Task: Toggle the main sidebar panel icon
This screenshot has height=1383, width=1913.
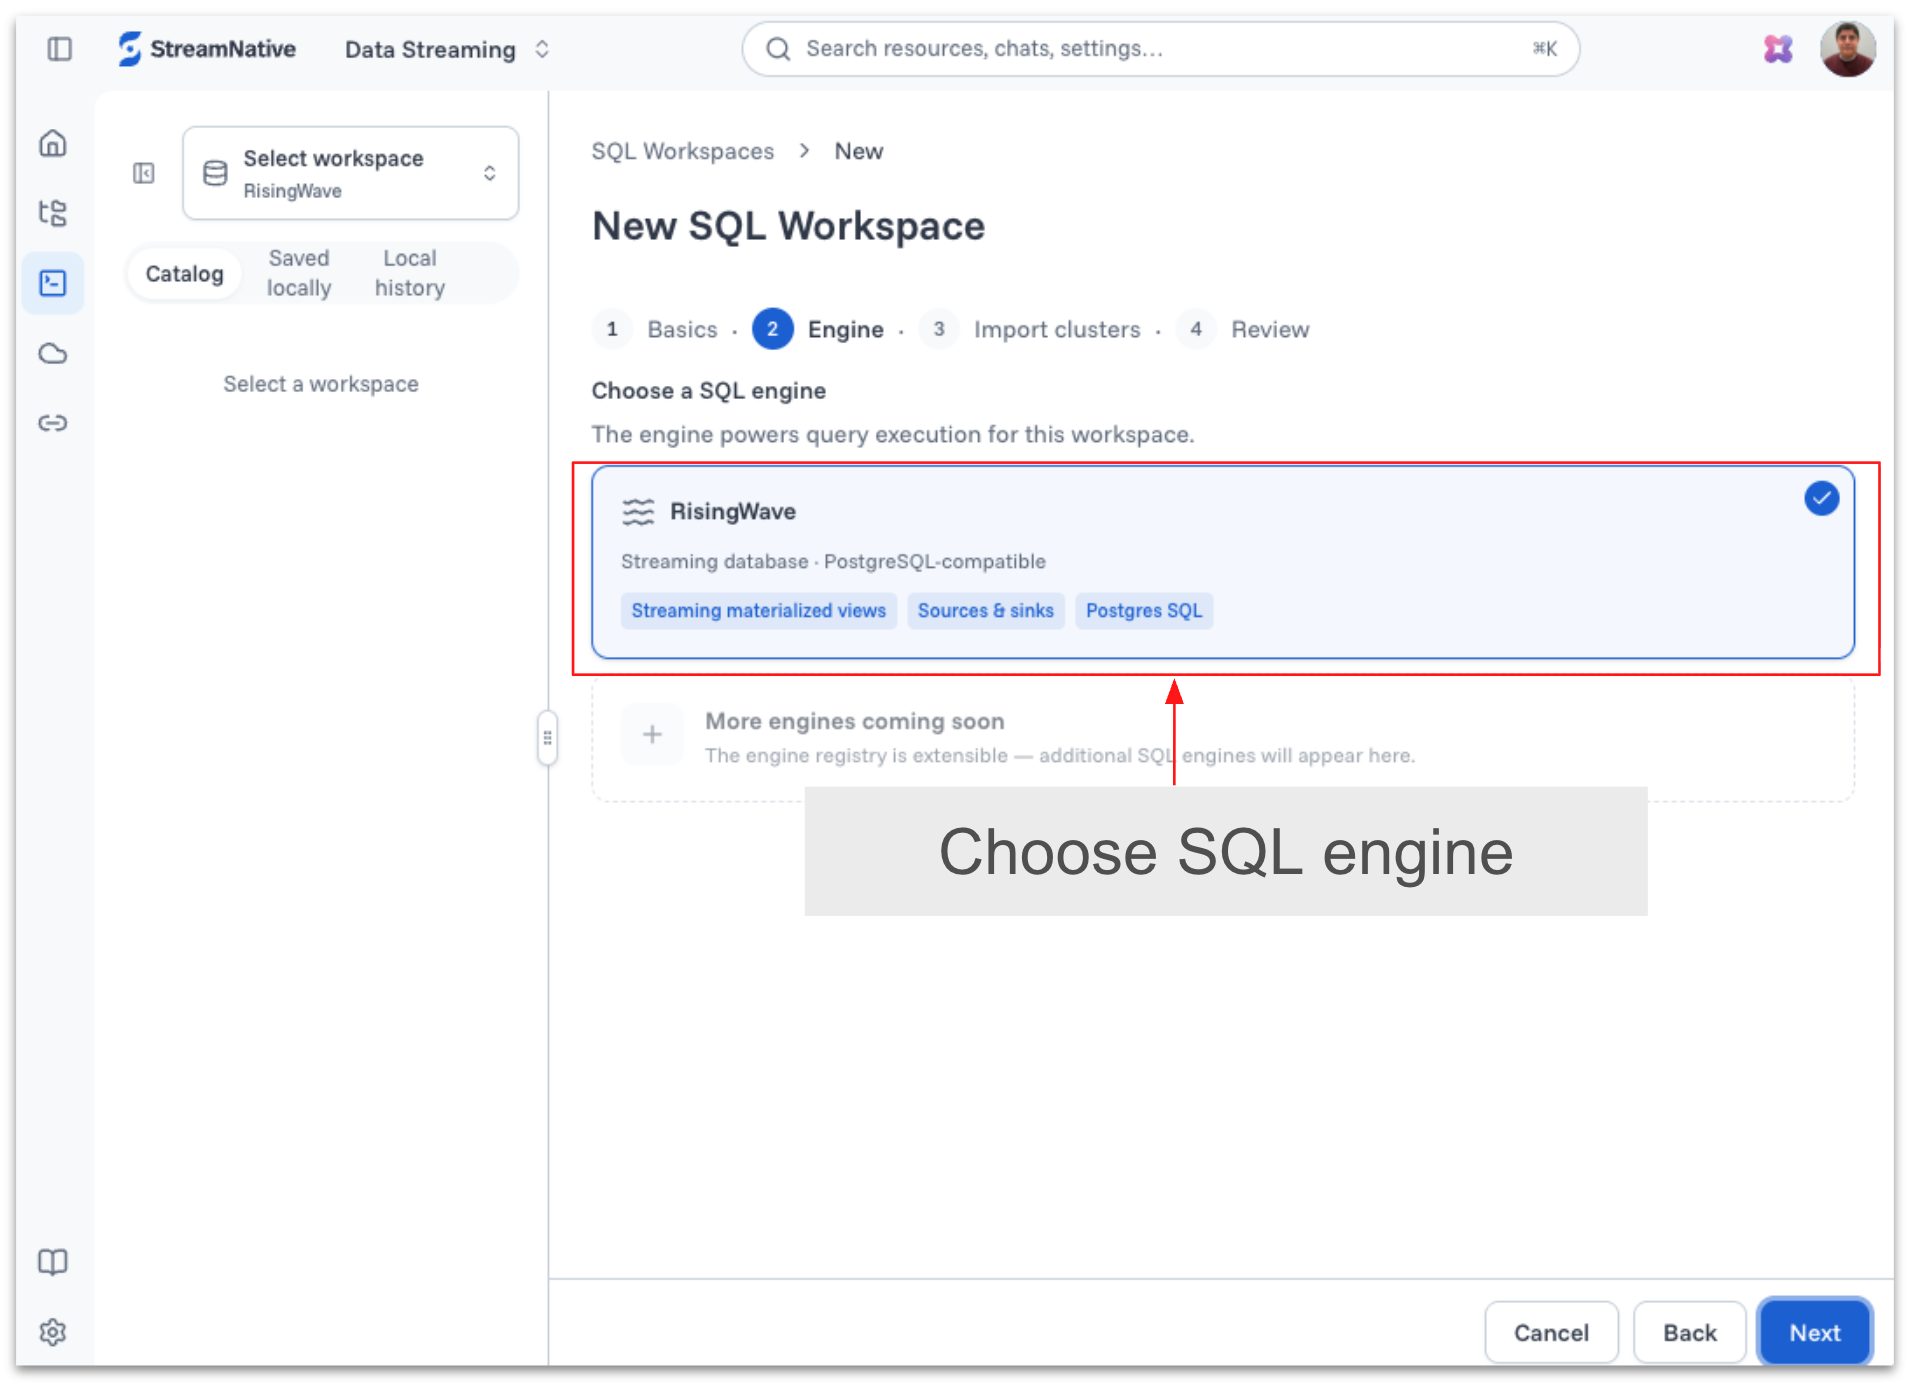Action: 60,49
